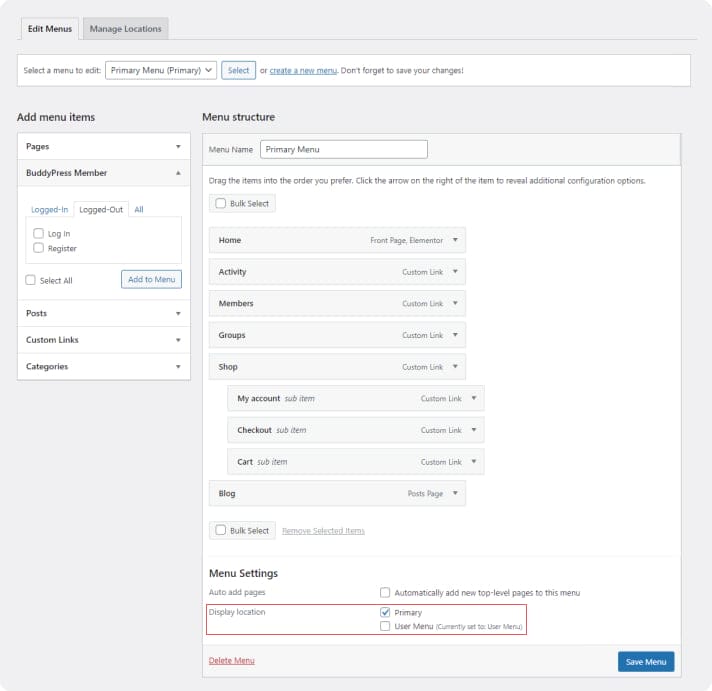Expand the Shop menu item arrow

[455, 367]
